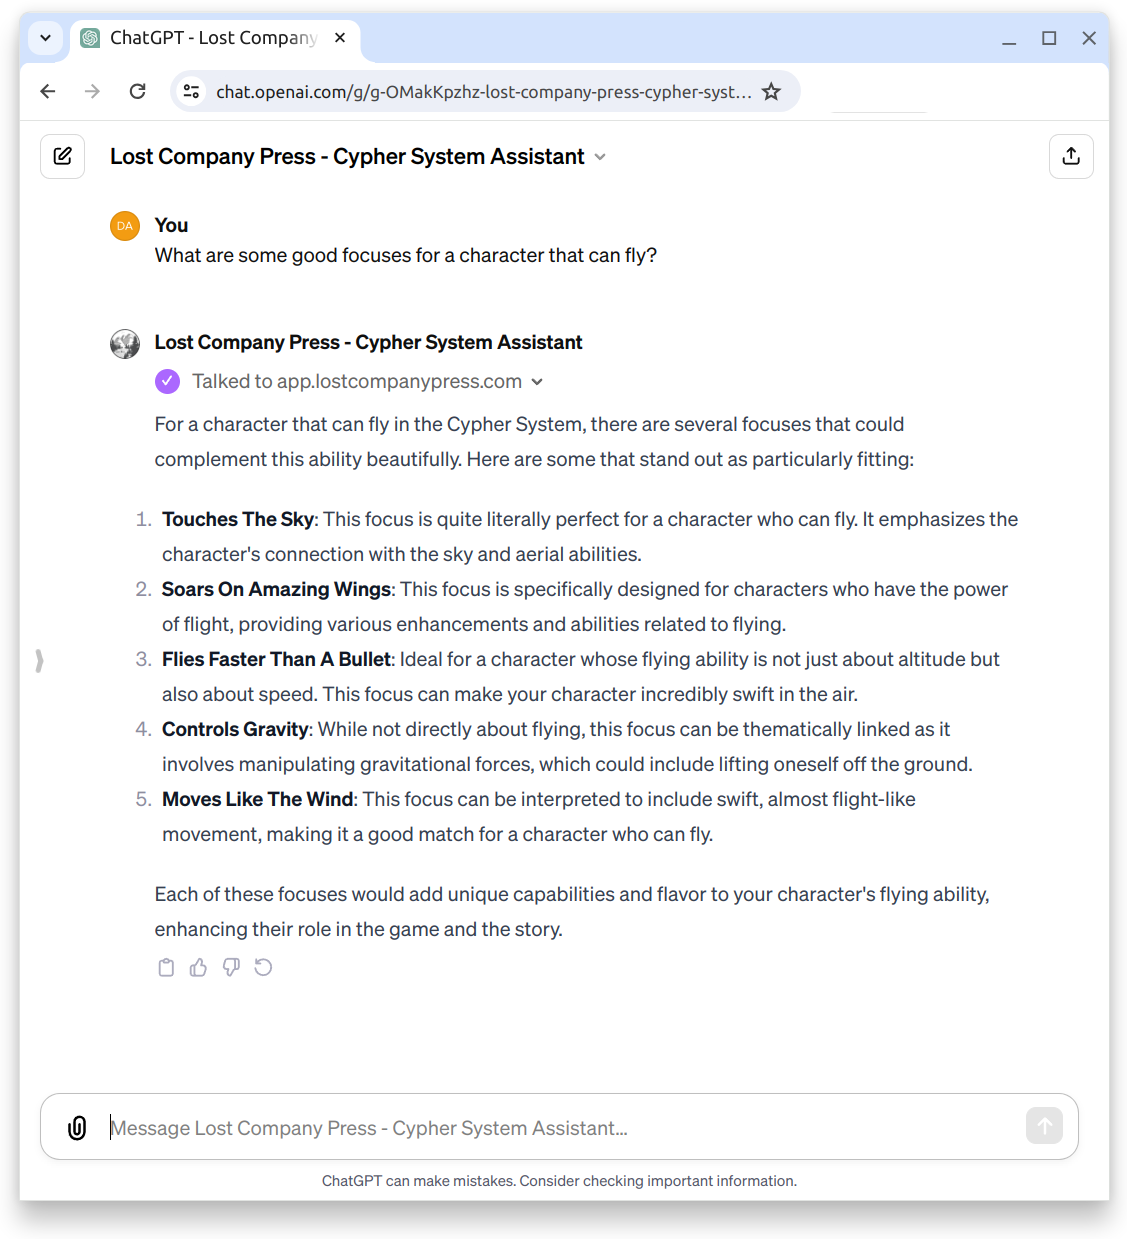Click the paperclip attach file icon
1127x1239 pixels.
[77, 1127]
